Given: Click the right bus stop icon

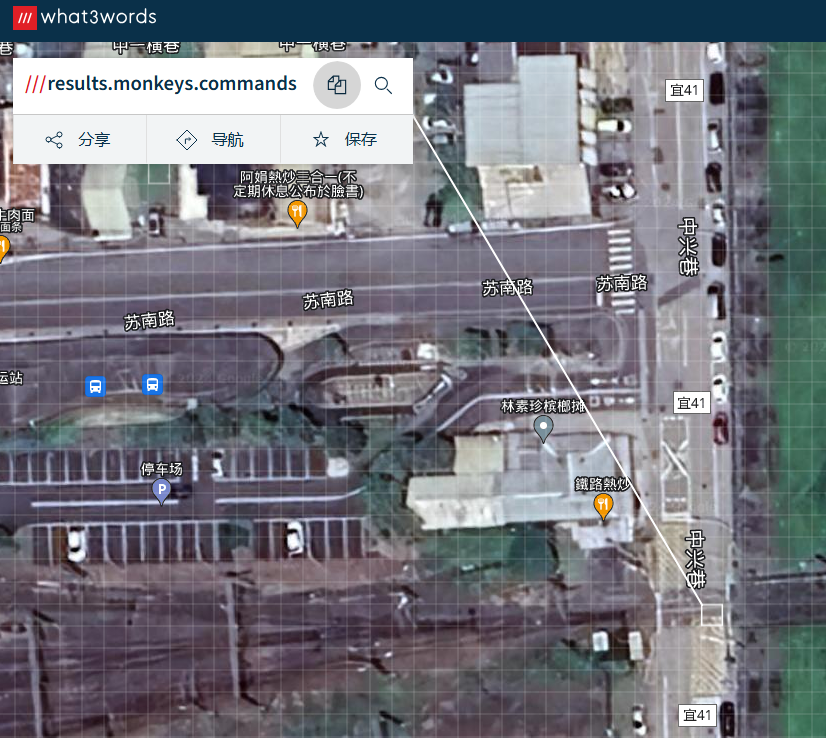Looking at the screenshot, I should coord(152,385).
